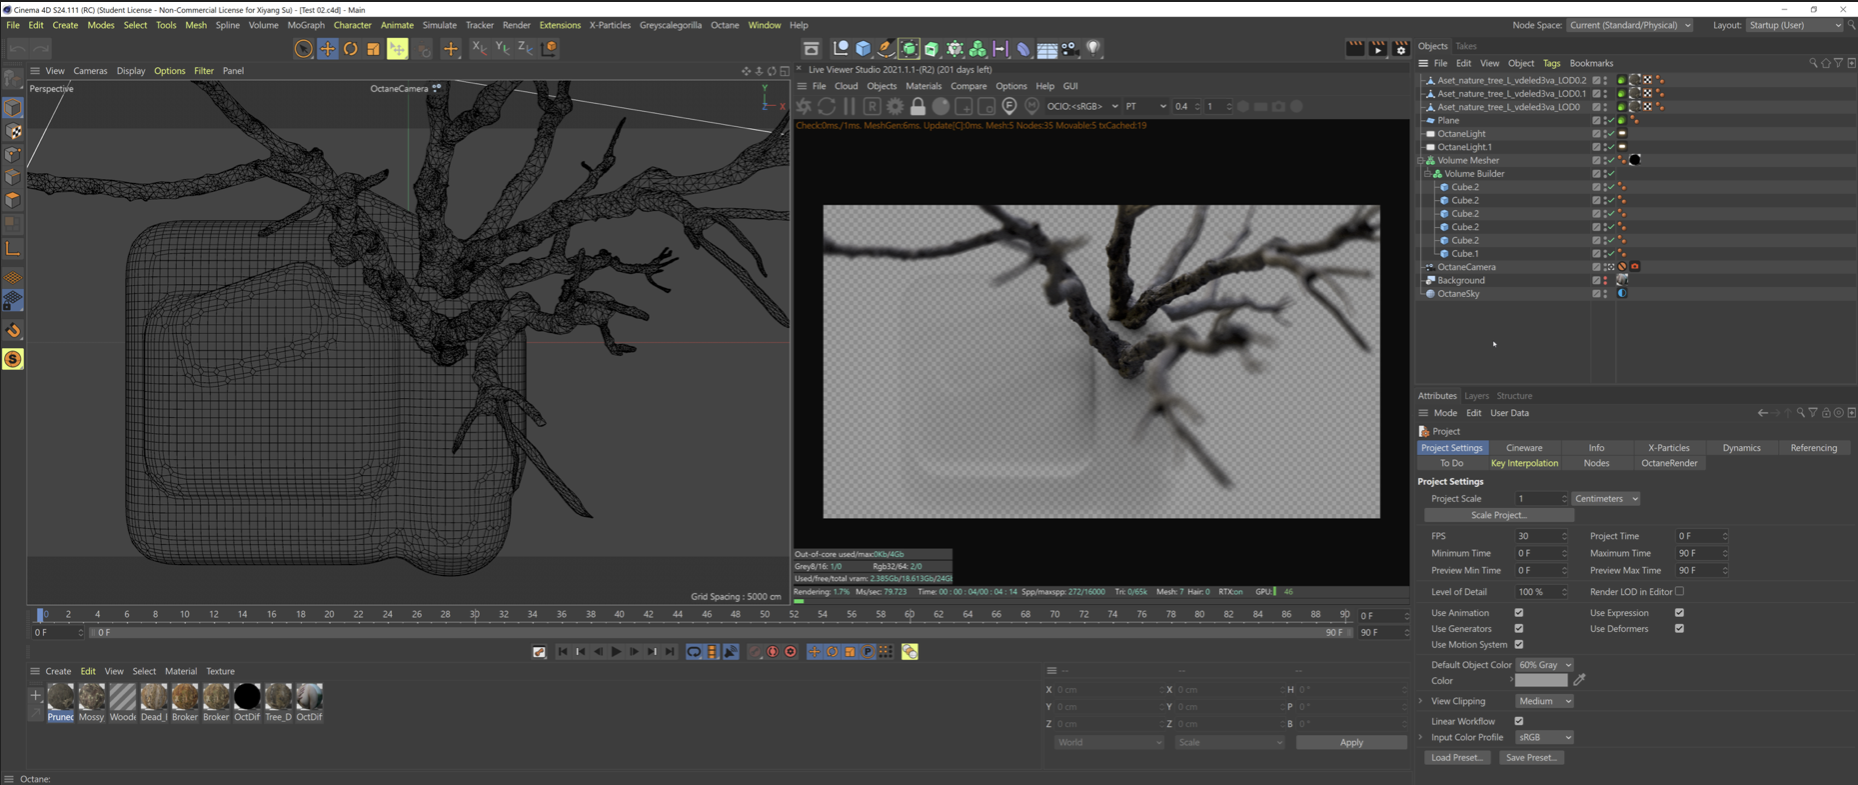The width and height of the screenshot is (1858, 785).
Task: Click the Apply button in coordinates panel
Action: tap(1350, 743)
